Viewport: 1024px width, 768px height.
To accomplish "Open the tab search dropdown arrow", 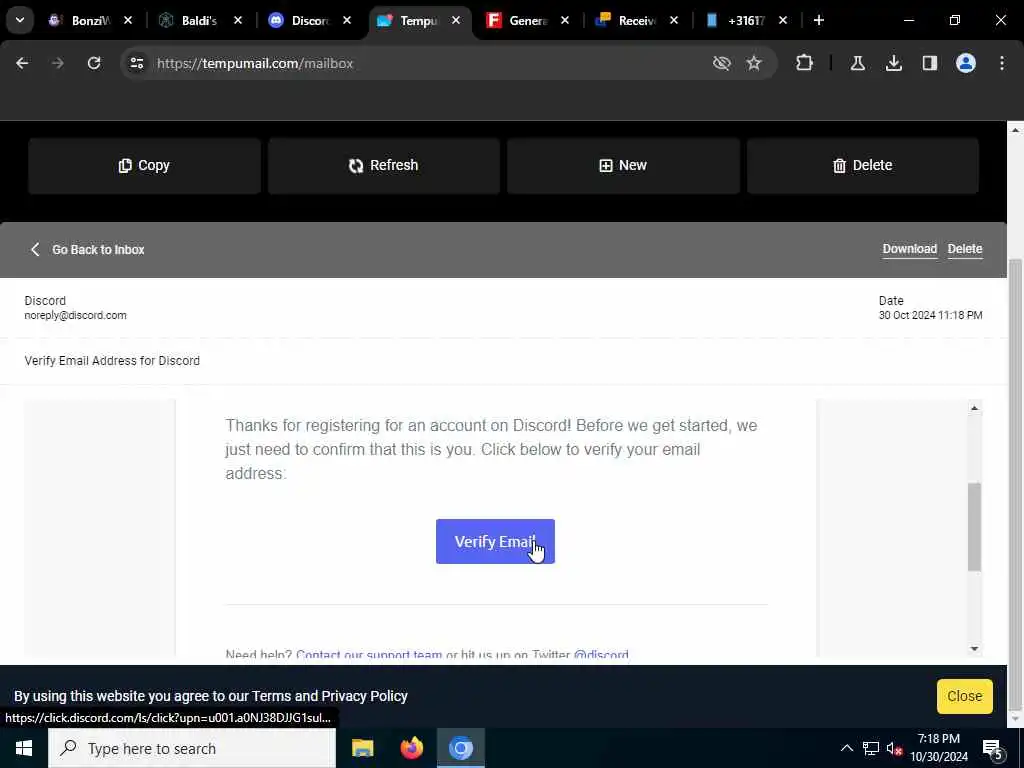I will pos(20,20).
